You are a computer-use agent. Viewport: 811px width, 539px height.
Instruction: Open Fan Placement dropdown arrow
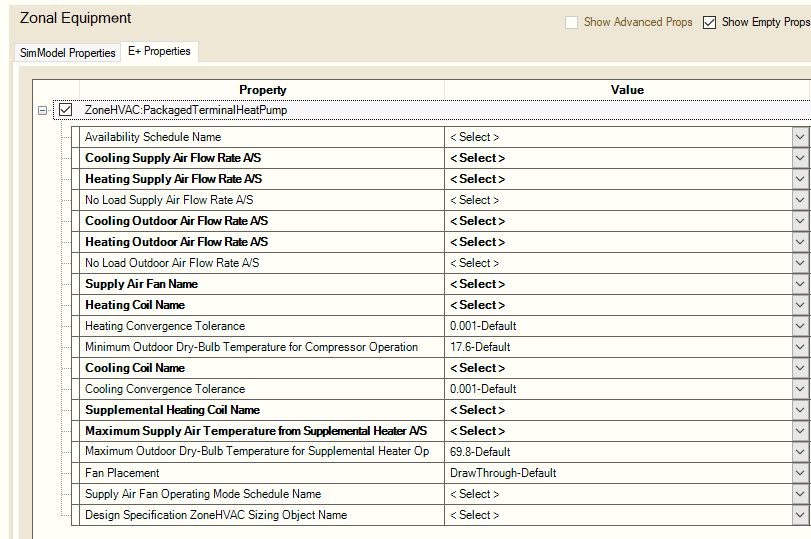(x=800, y=473)
